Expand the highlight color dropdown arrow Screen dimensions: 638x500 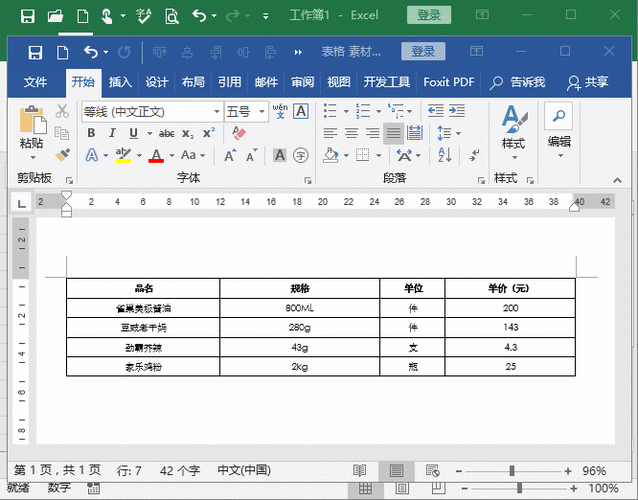139,155
